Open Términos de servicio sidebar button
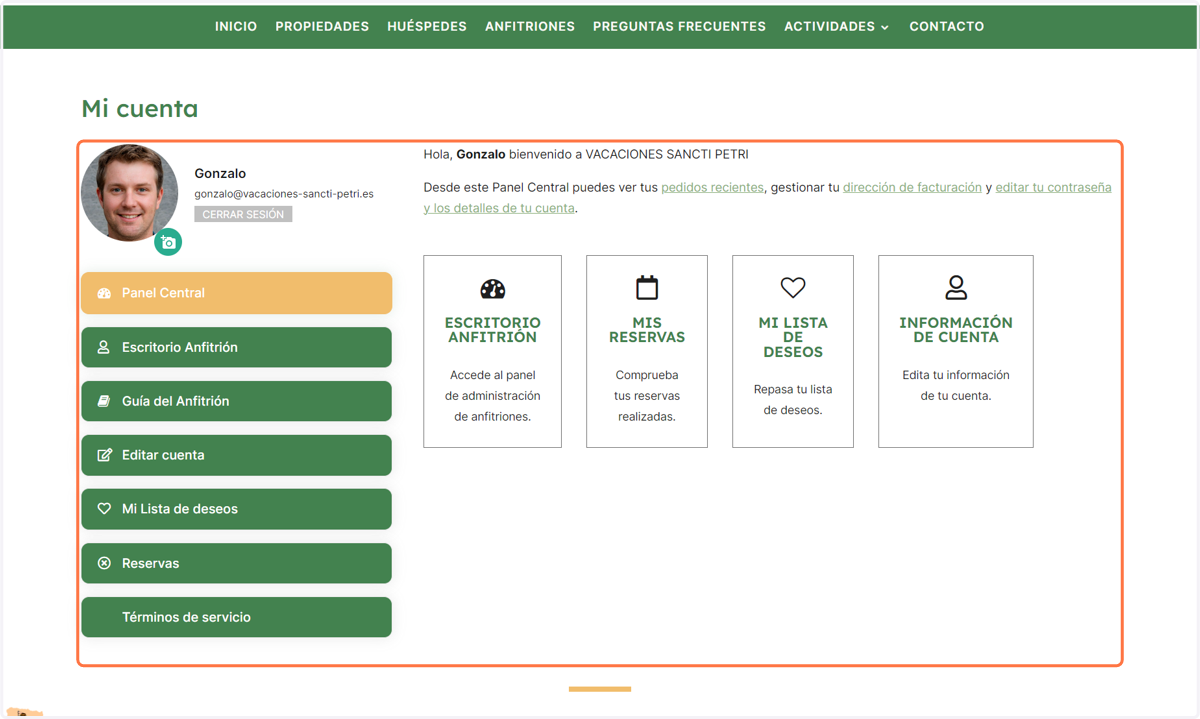 click(236, 617)
